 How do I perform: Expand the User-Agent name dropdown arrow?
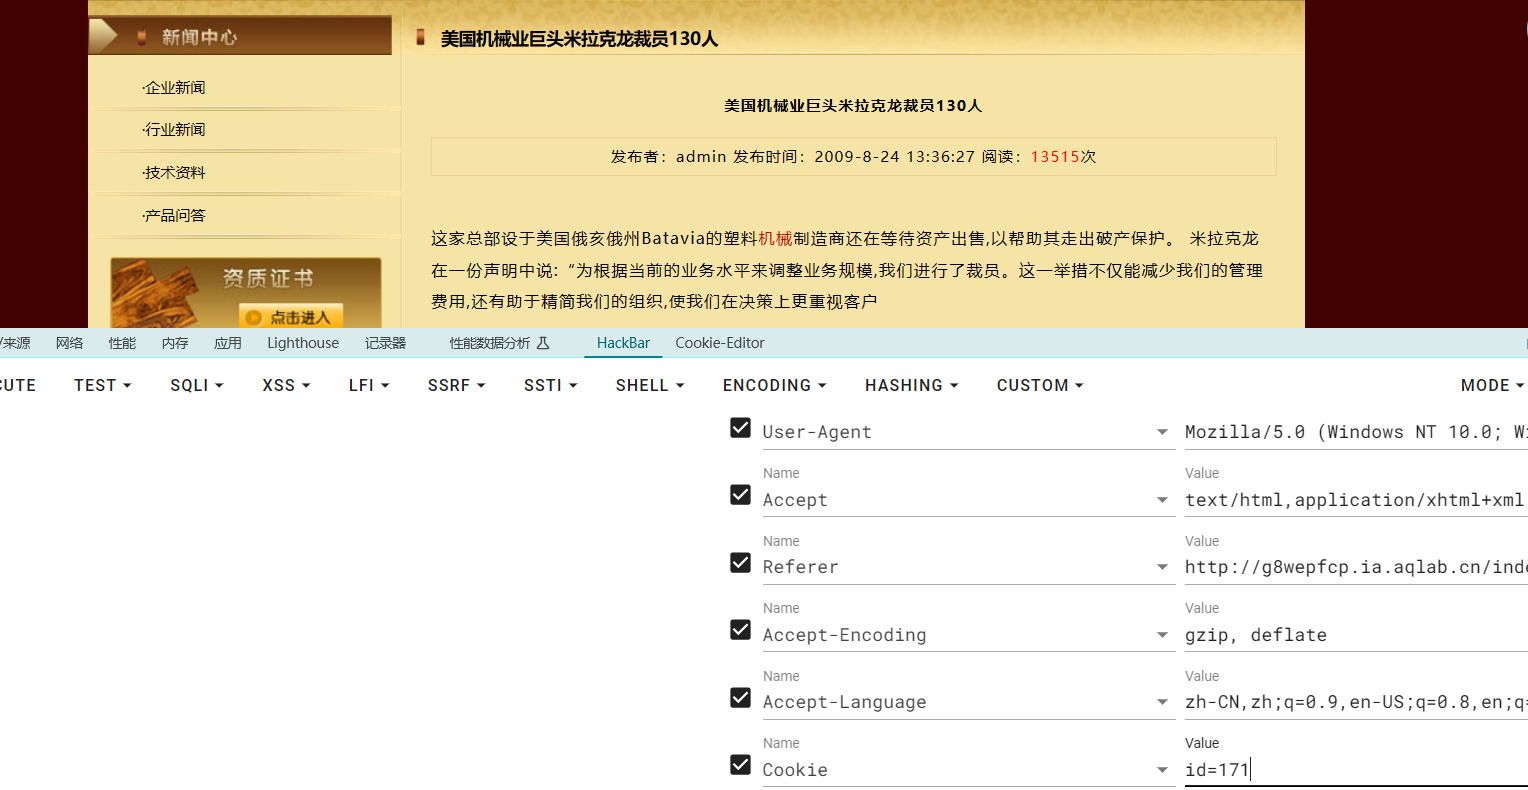tap(1162, 432)
